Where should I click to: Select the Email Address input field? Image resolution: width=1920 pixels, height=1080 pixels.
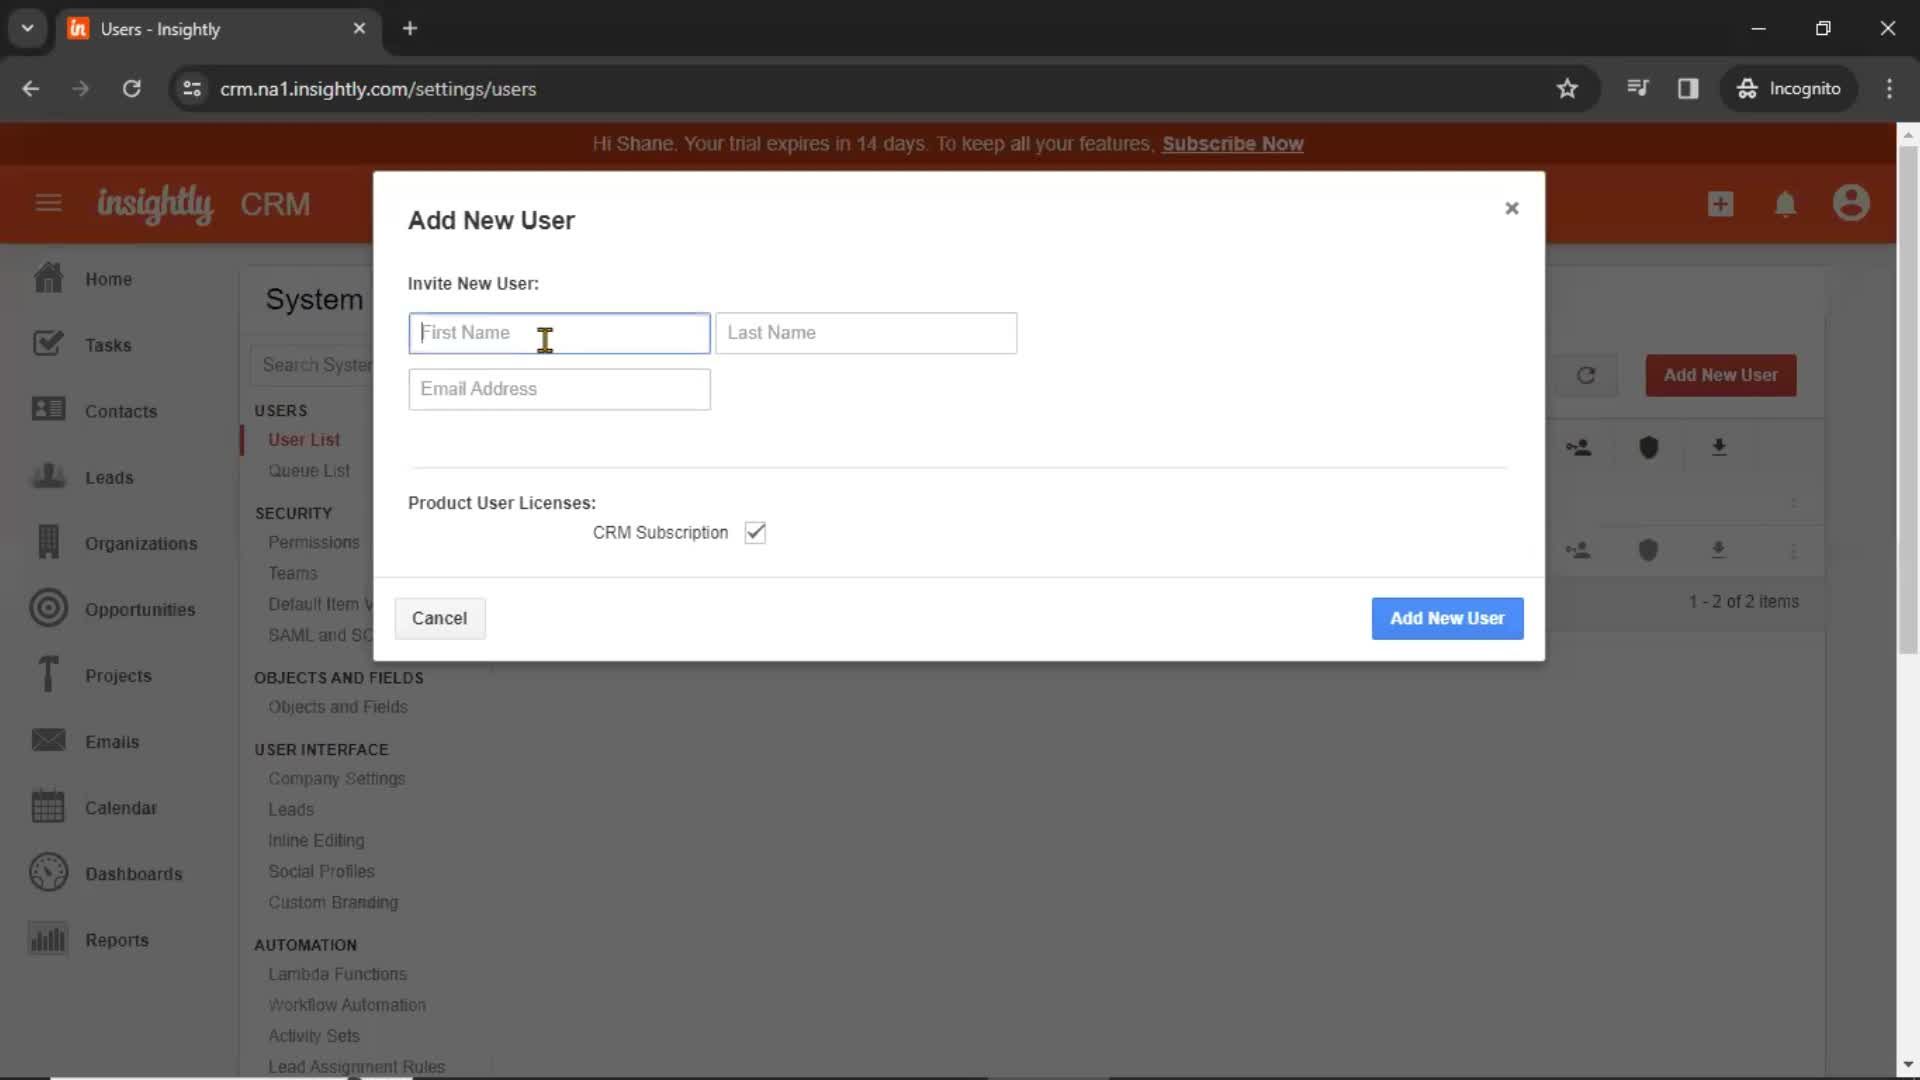tap(559, 388)
